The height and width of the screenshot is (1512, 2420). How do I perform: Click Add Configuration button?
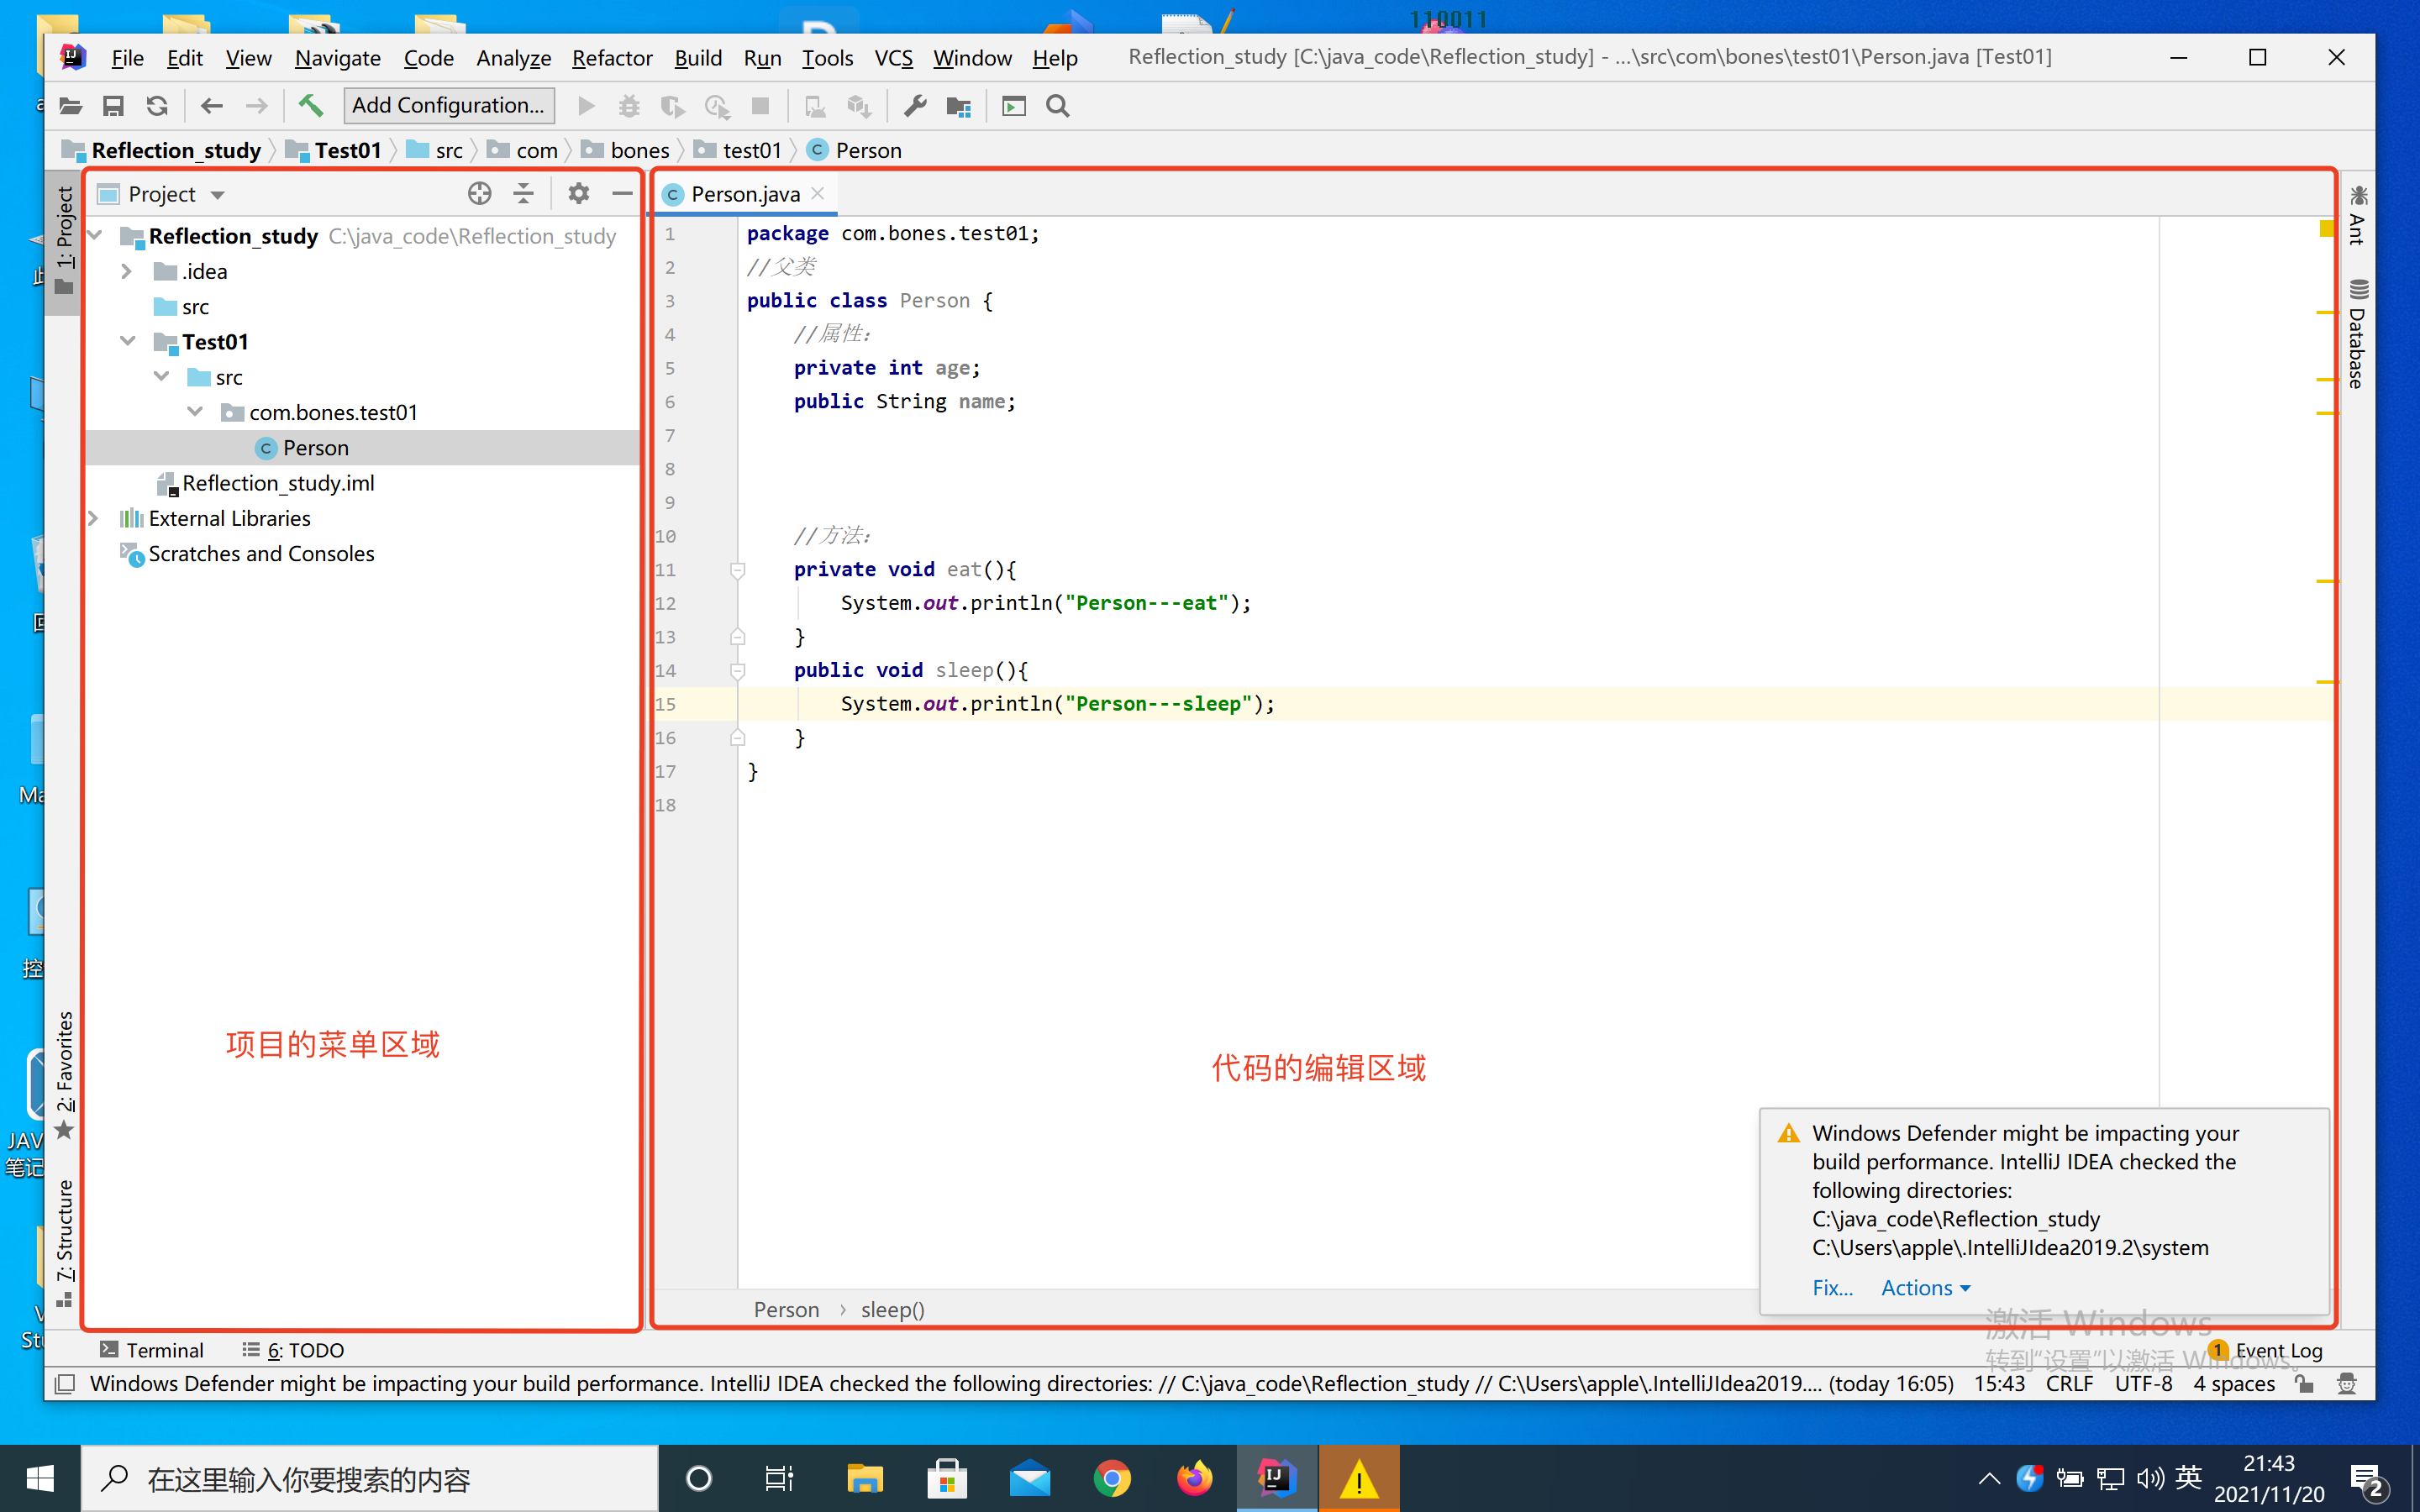point(448,105)
